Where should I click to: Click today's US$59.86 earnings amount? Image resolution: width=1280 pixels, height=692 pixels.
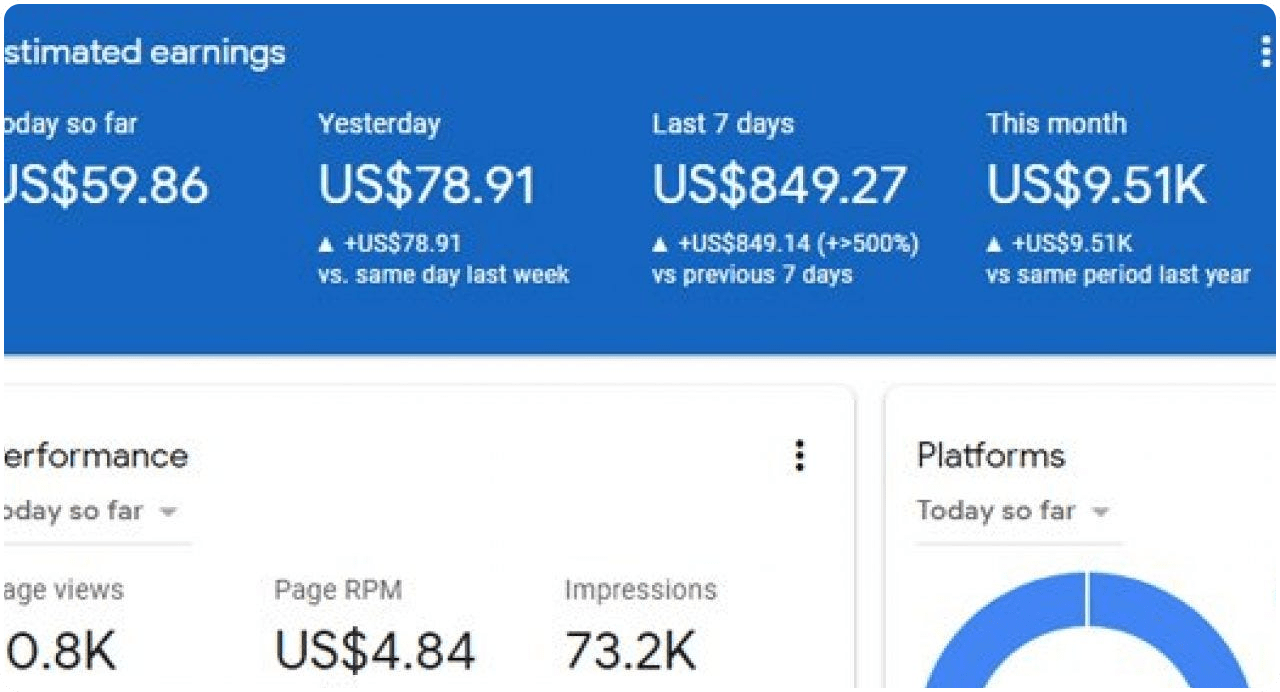105,186
